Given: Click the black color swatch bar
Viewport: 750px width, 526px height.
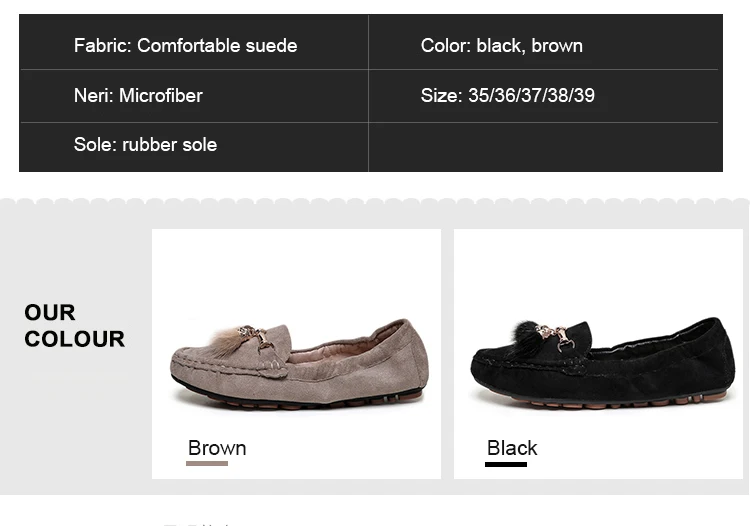Looking at the screenshot, I should [506, 464].
